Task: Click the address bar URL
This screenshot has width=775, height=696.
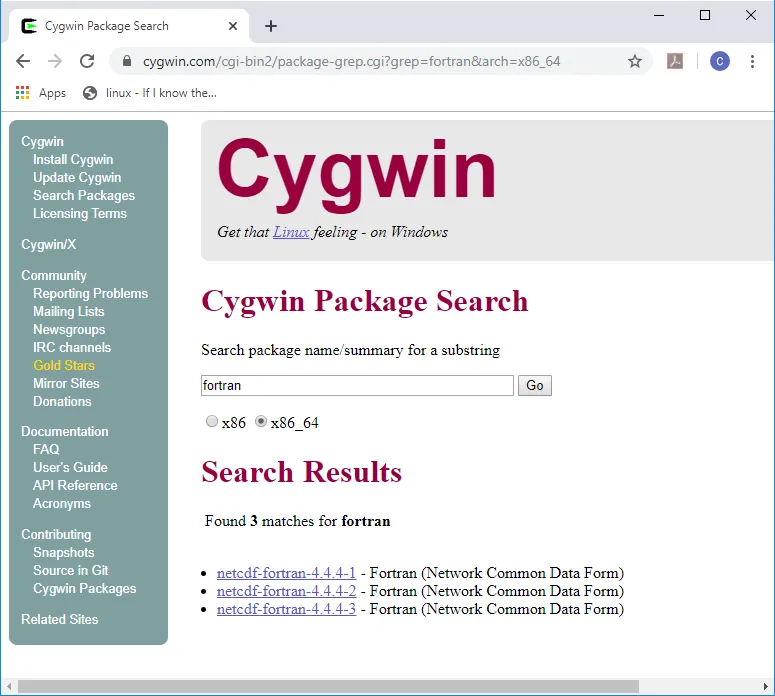Action: [x=351, y=61]
